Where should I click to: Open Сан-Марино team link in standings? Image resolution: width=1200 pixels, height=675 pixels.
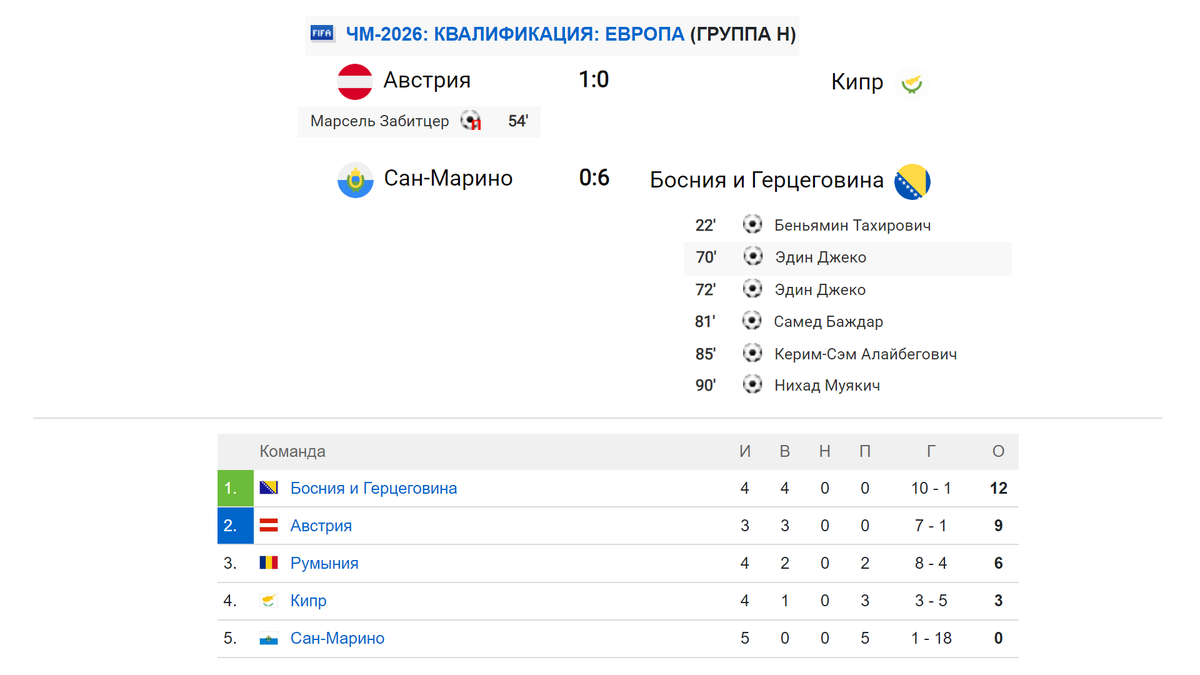[337, 638]
